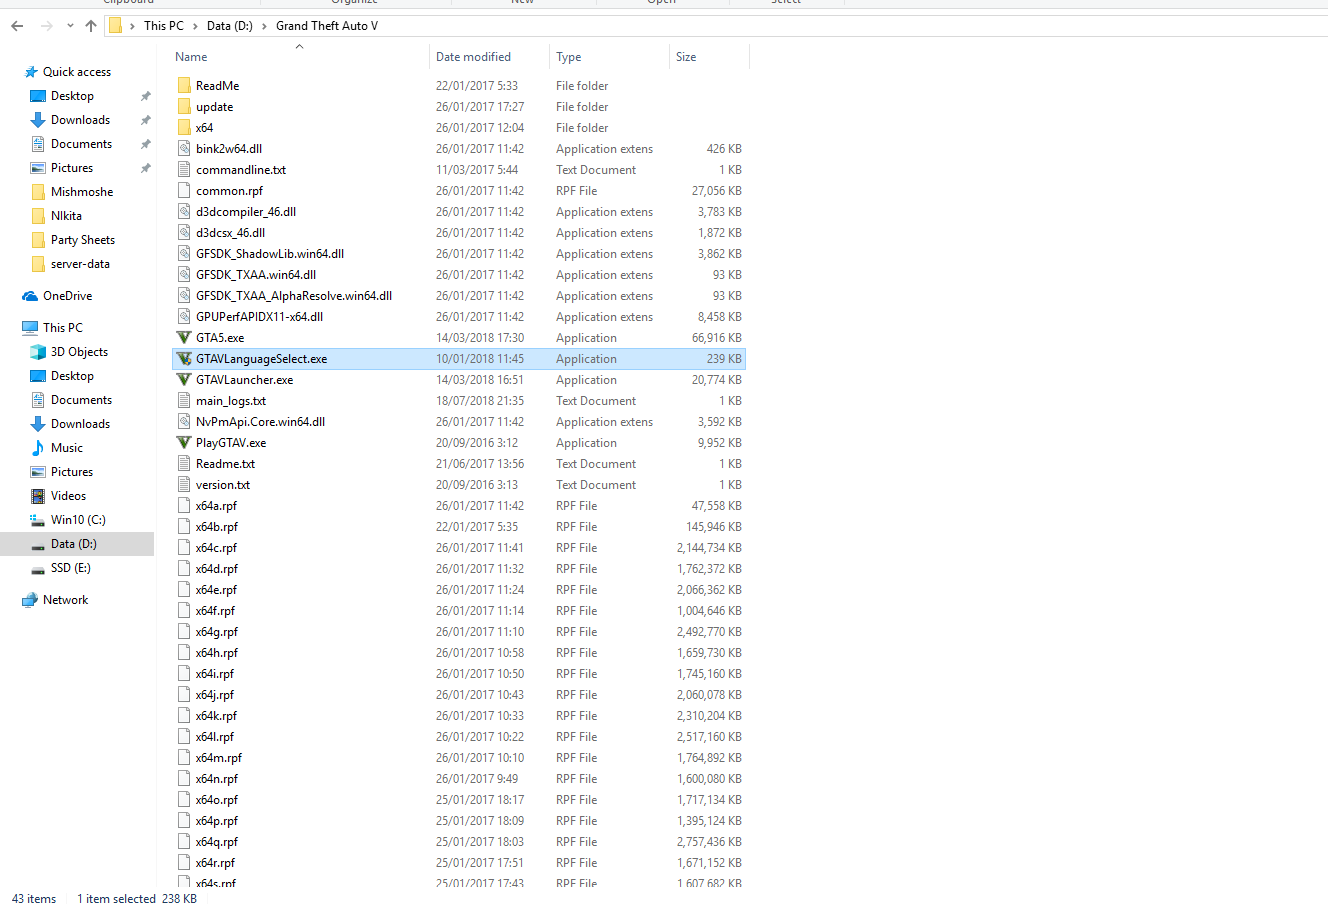Open Party Sheets folder in Quick access
1328x909 pixels.
pos(82,240)
